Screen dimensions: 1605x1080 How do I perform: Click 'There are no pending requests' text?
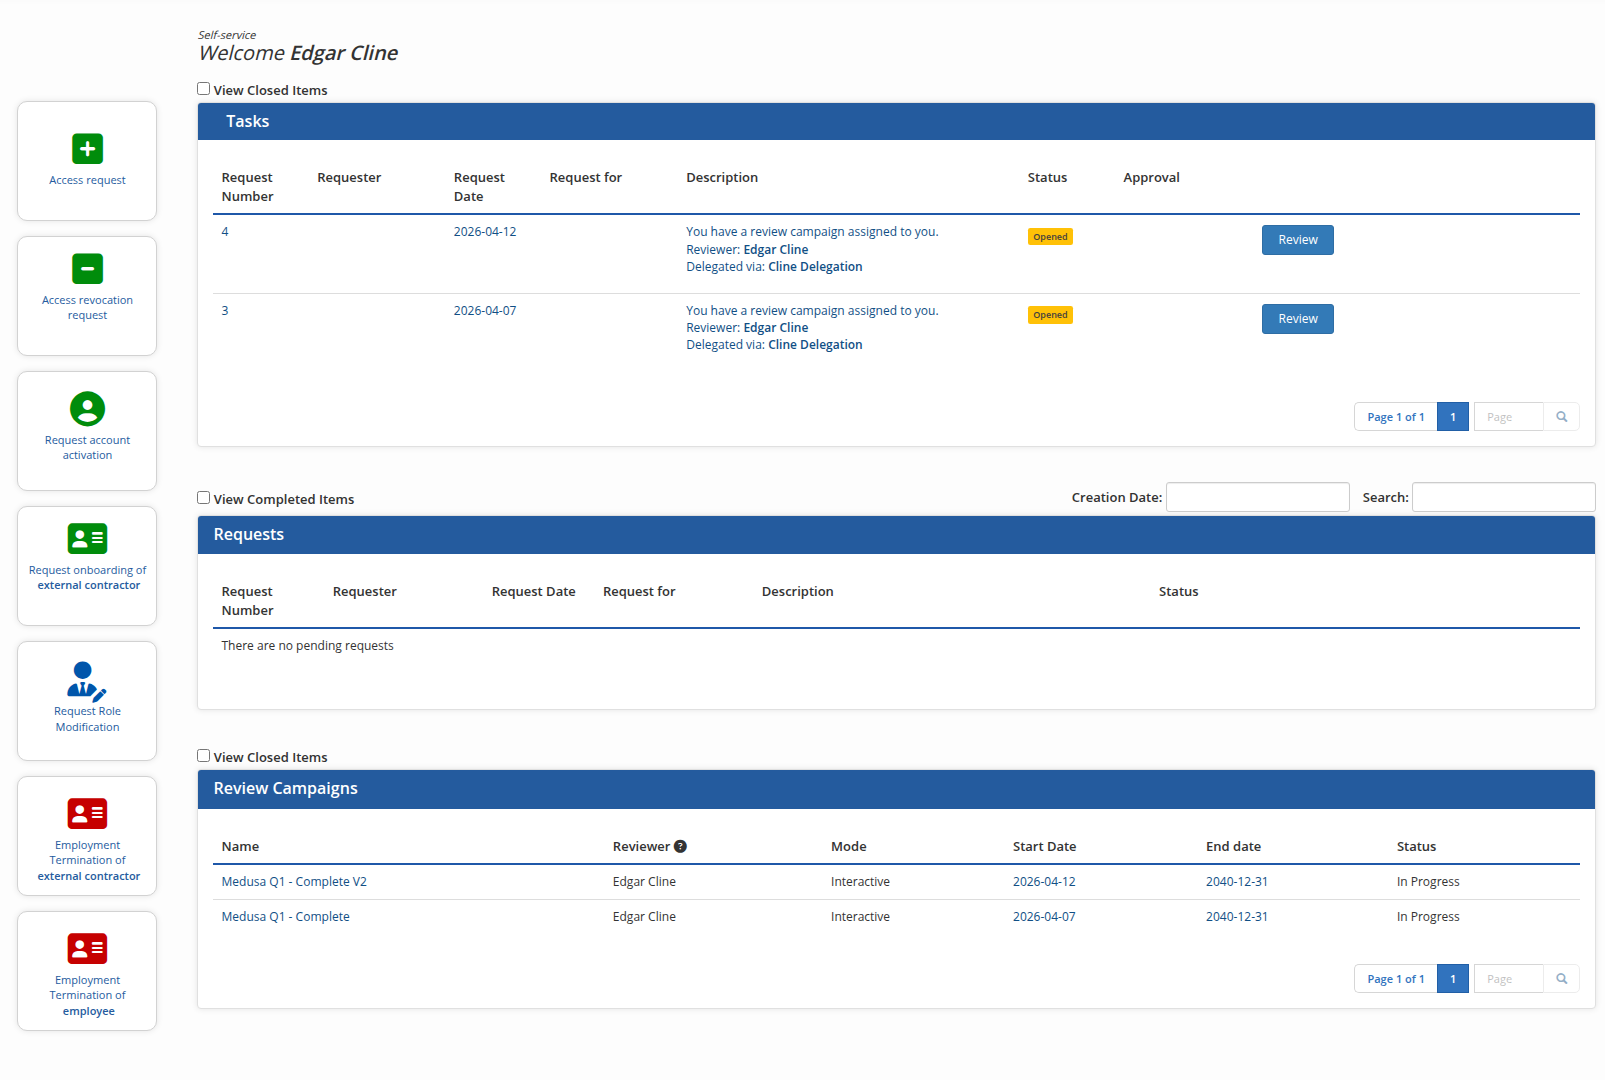click(x=307, y=646)
